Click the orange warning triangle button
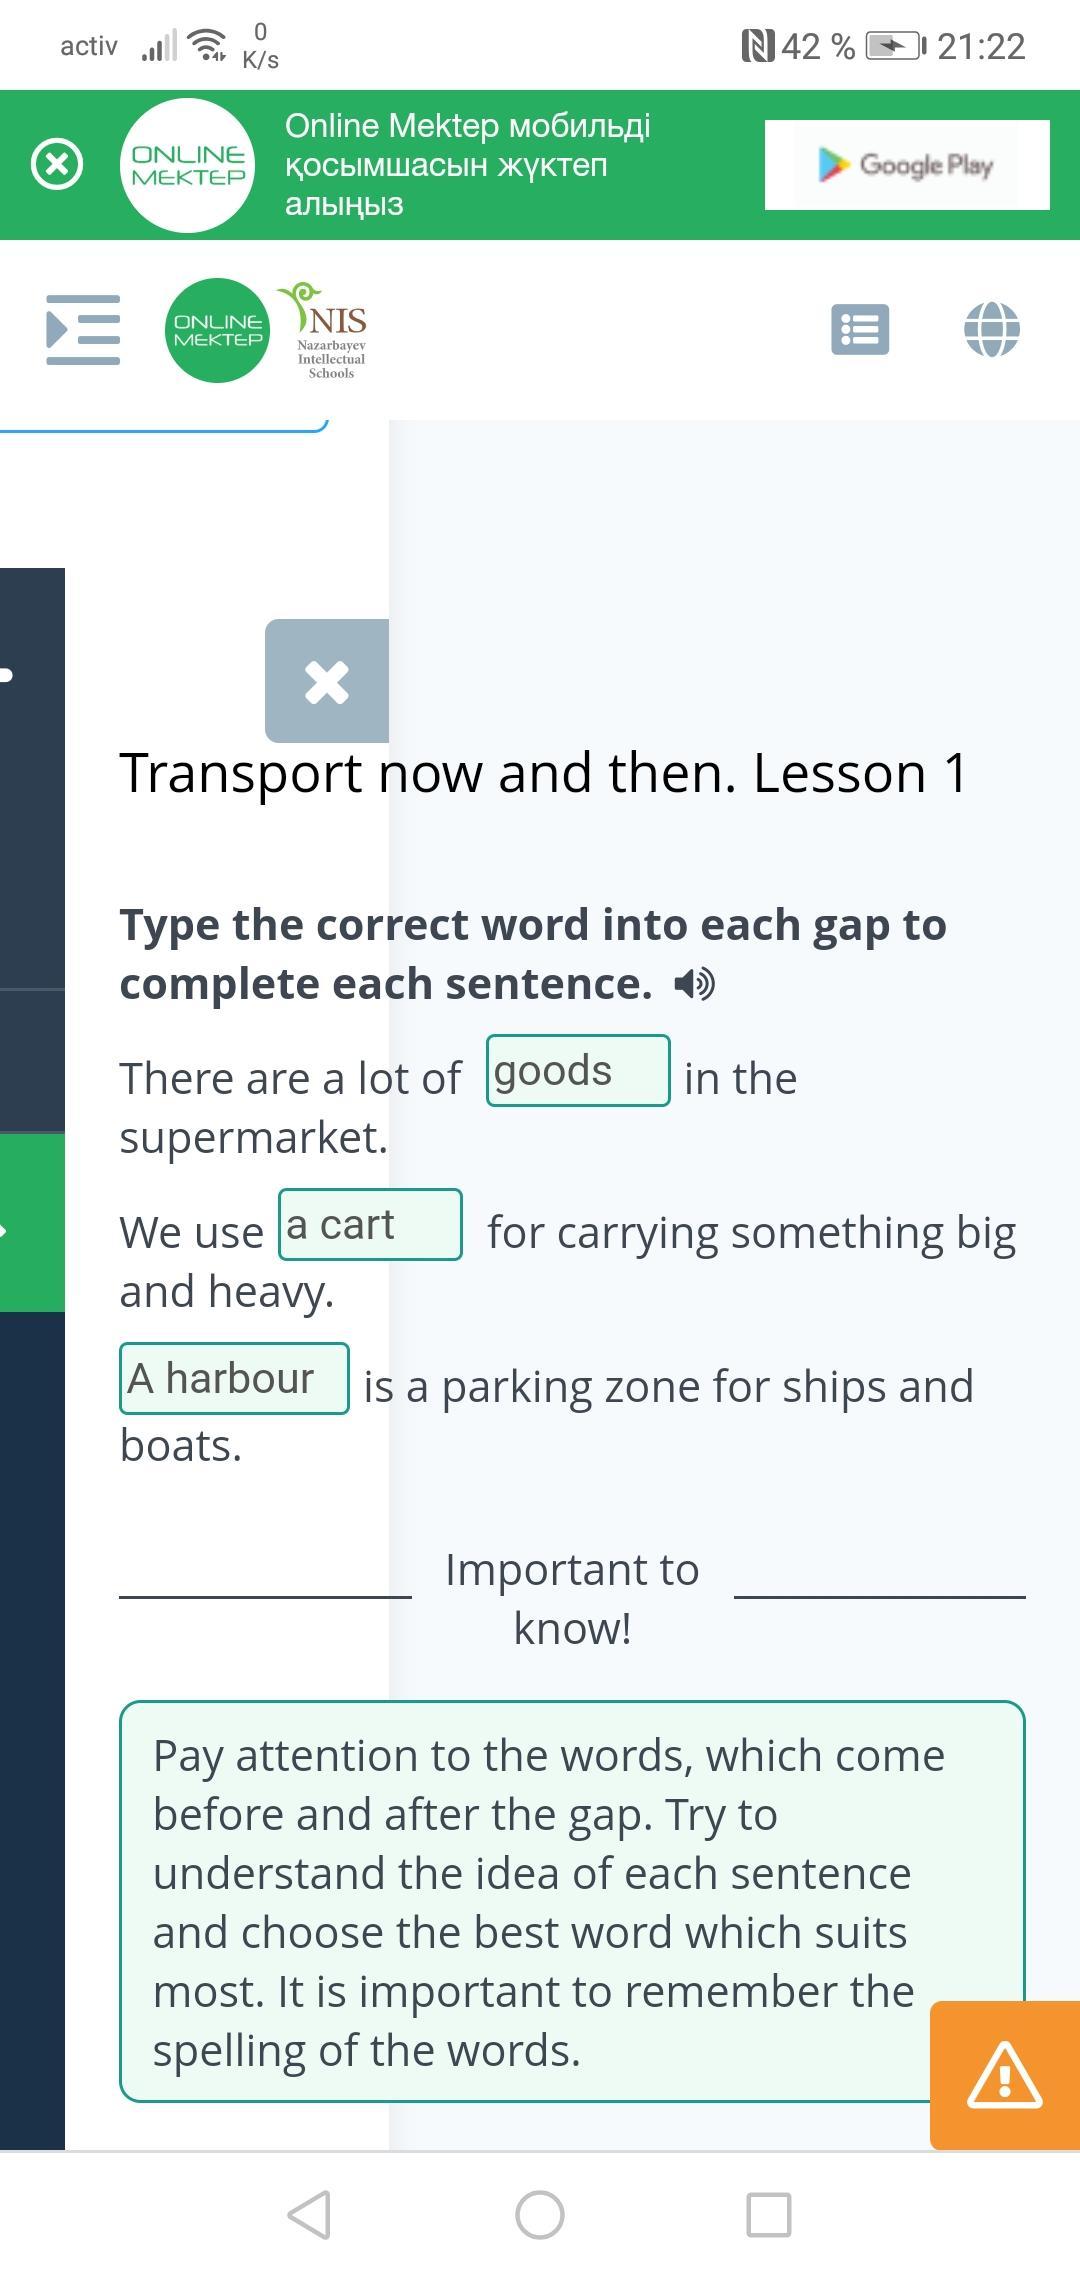Image resolution: width=1080 pixels, height=2280 pixels. pos(1005,2075)
